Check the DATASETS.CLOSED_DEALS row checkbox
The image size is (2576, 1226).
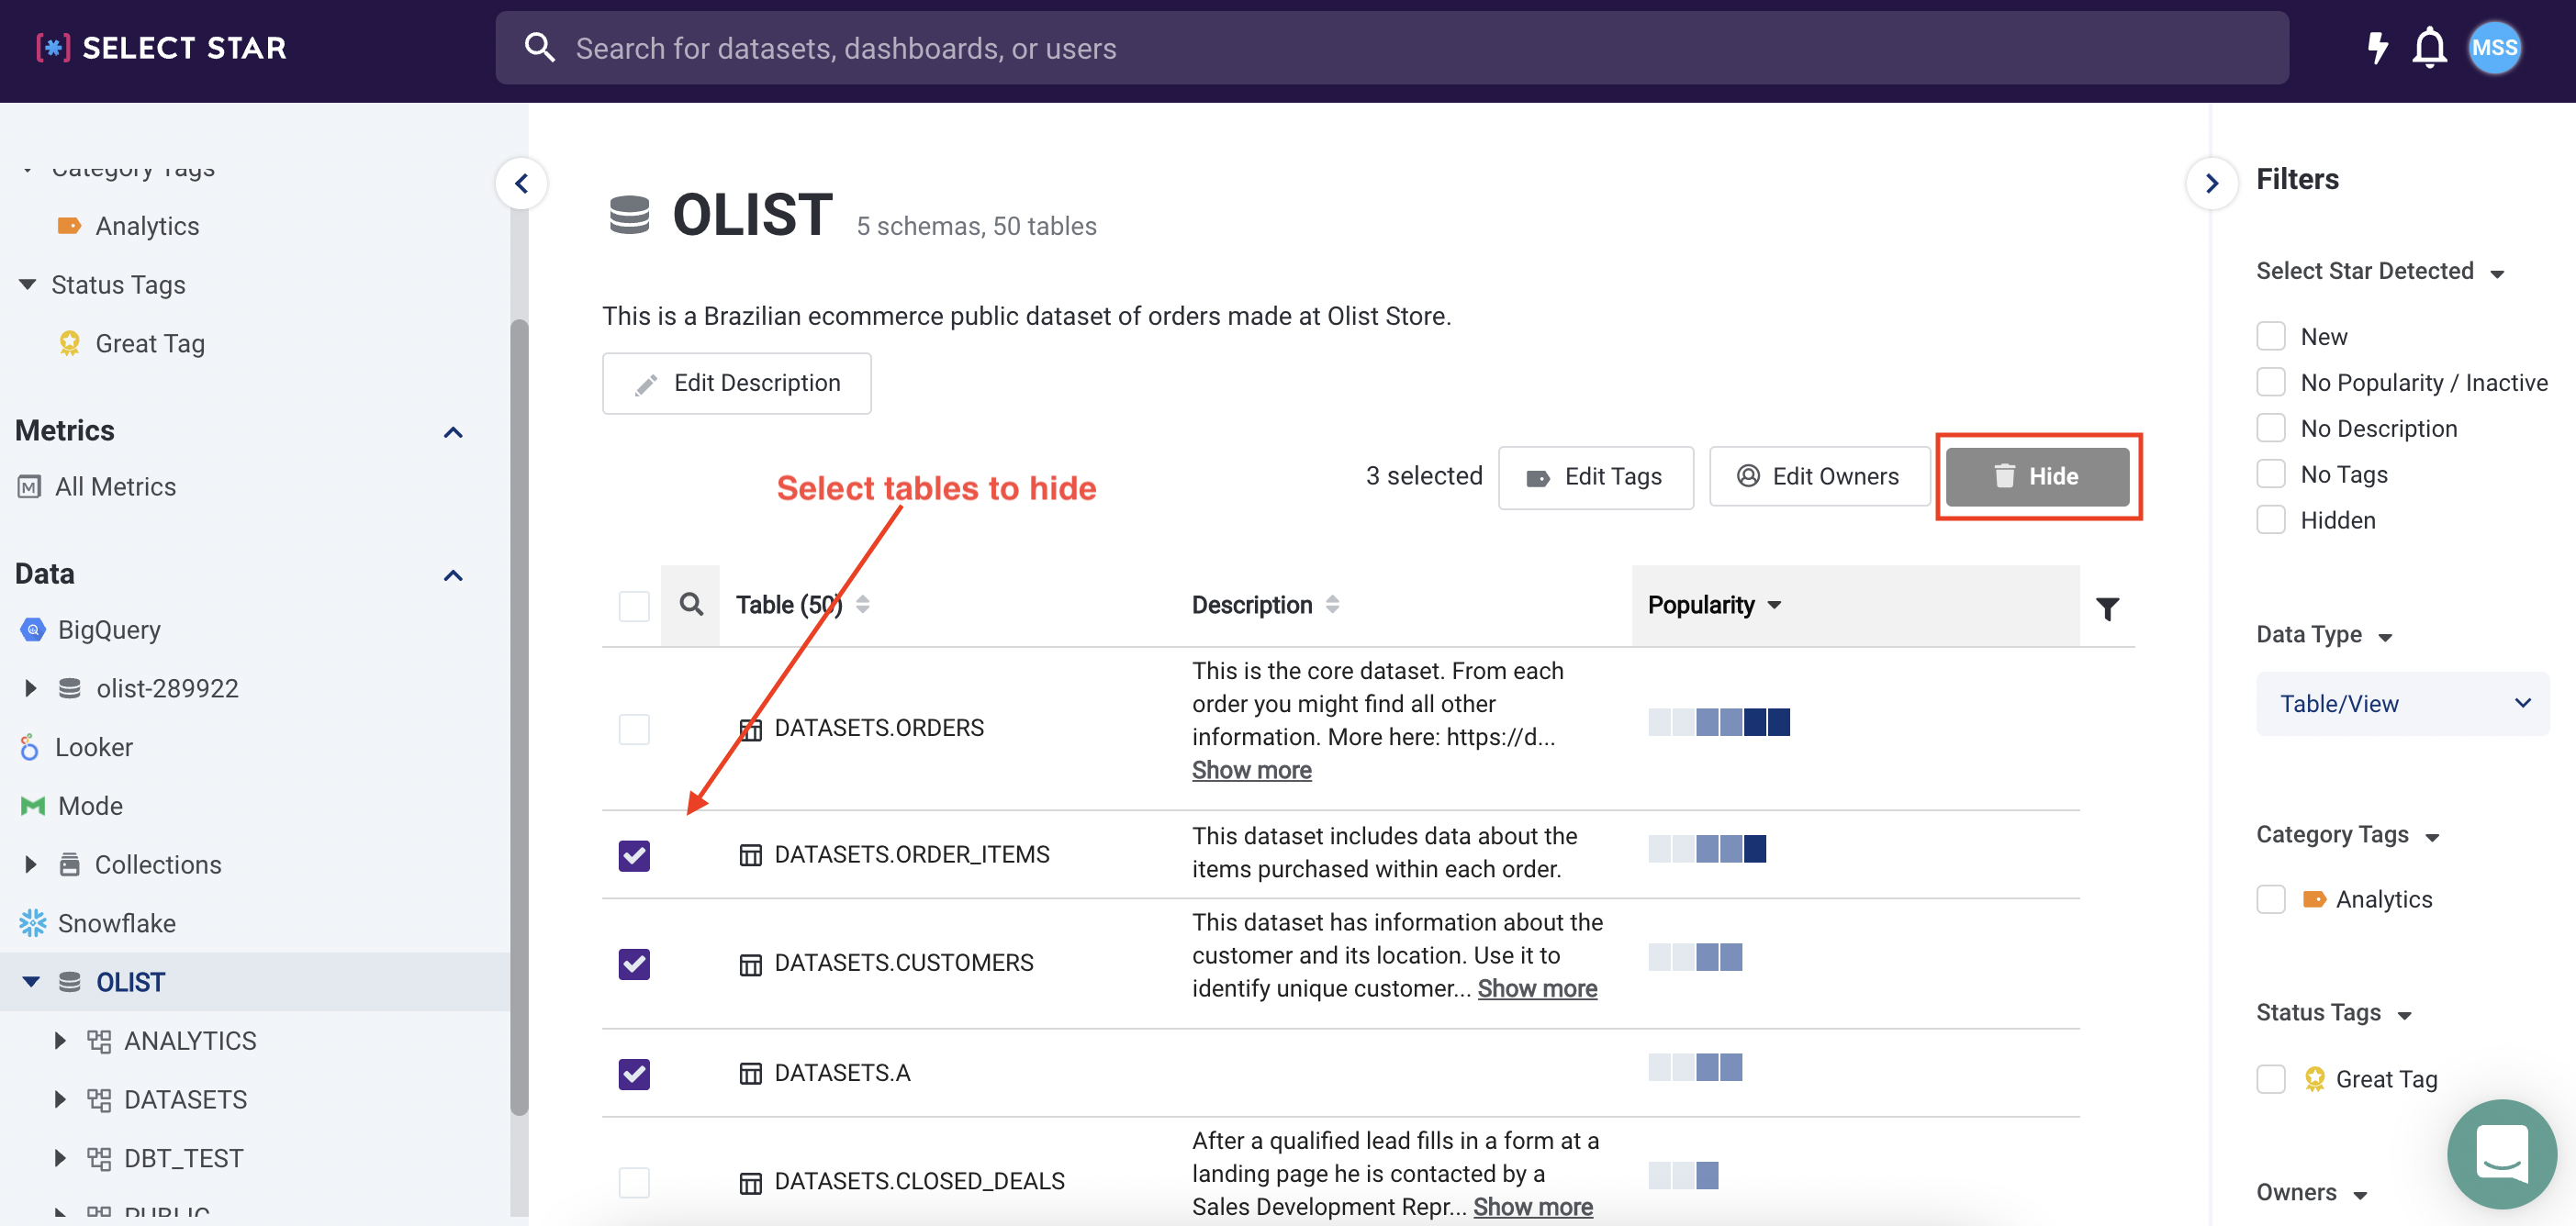click(x=634, y=1183)
